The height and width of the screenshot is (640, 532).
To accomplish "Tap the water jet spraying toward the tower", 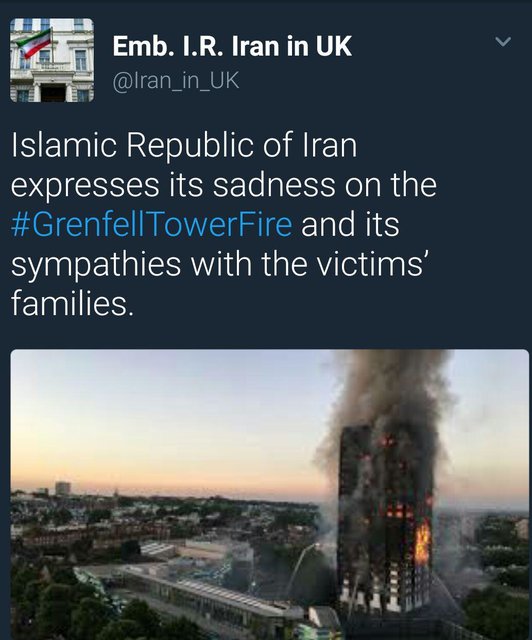I will point(301,567).
